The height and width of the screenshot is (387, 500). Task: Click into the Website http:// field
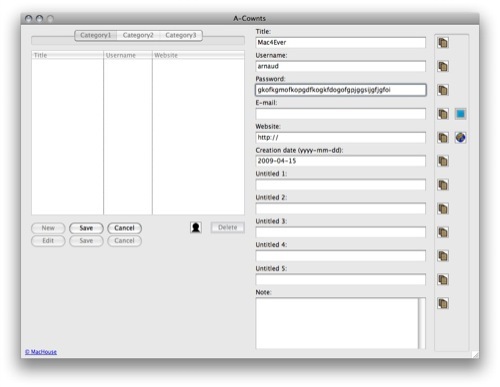(341, 138)
